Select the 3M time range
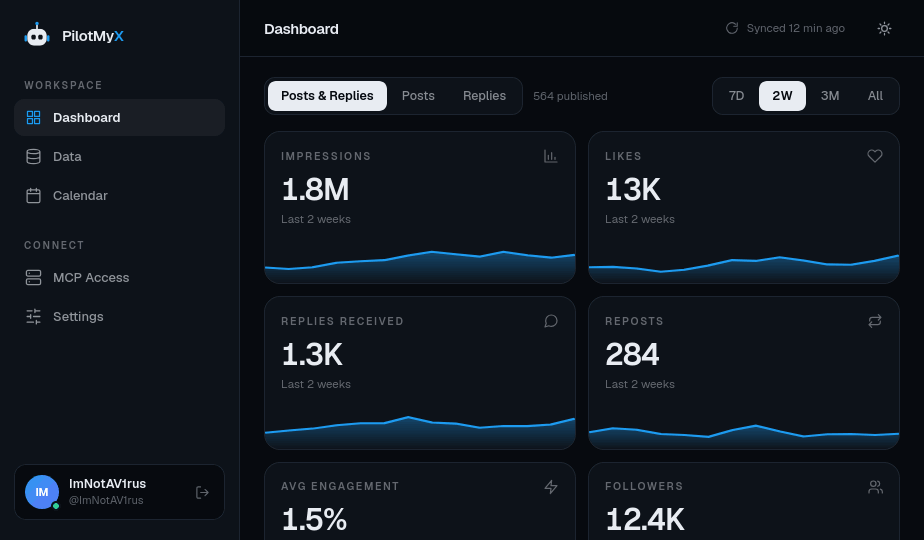 (x=830, y=96)
